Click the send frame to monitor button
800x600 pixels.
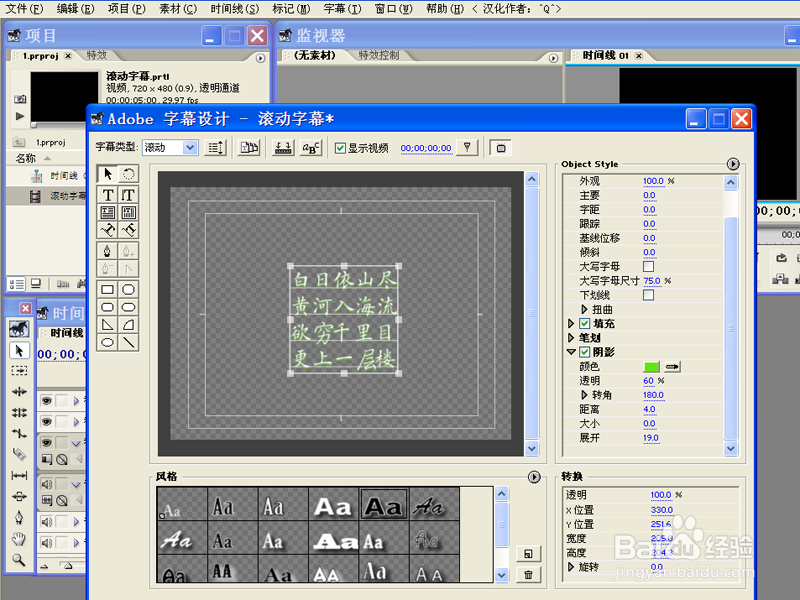tap(501, 148)
